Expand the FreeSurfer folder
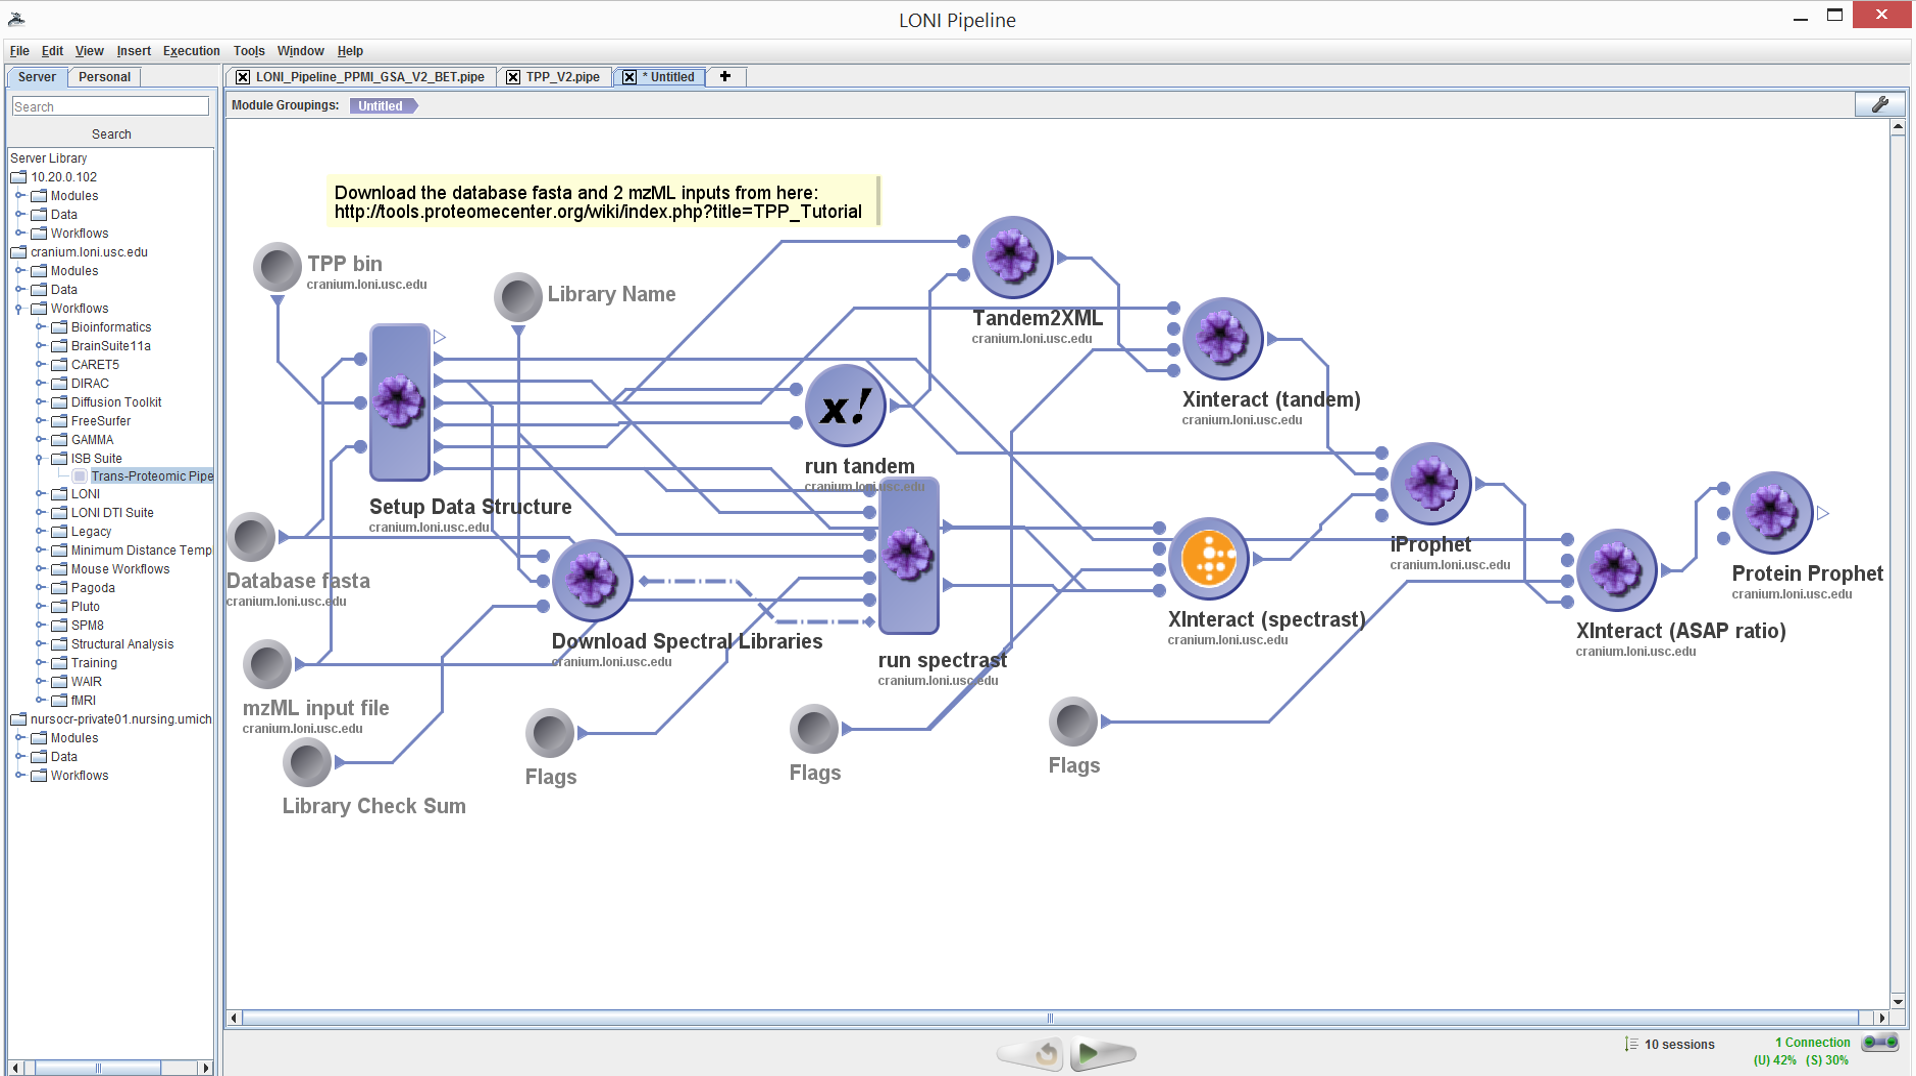Viewport: 1916px width, 1076px height. (x=40, y=421)
